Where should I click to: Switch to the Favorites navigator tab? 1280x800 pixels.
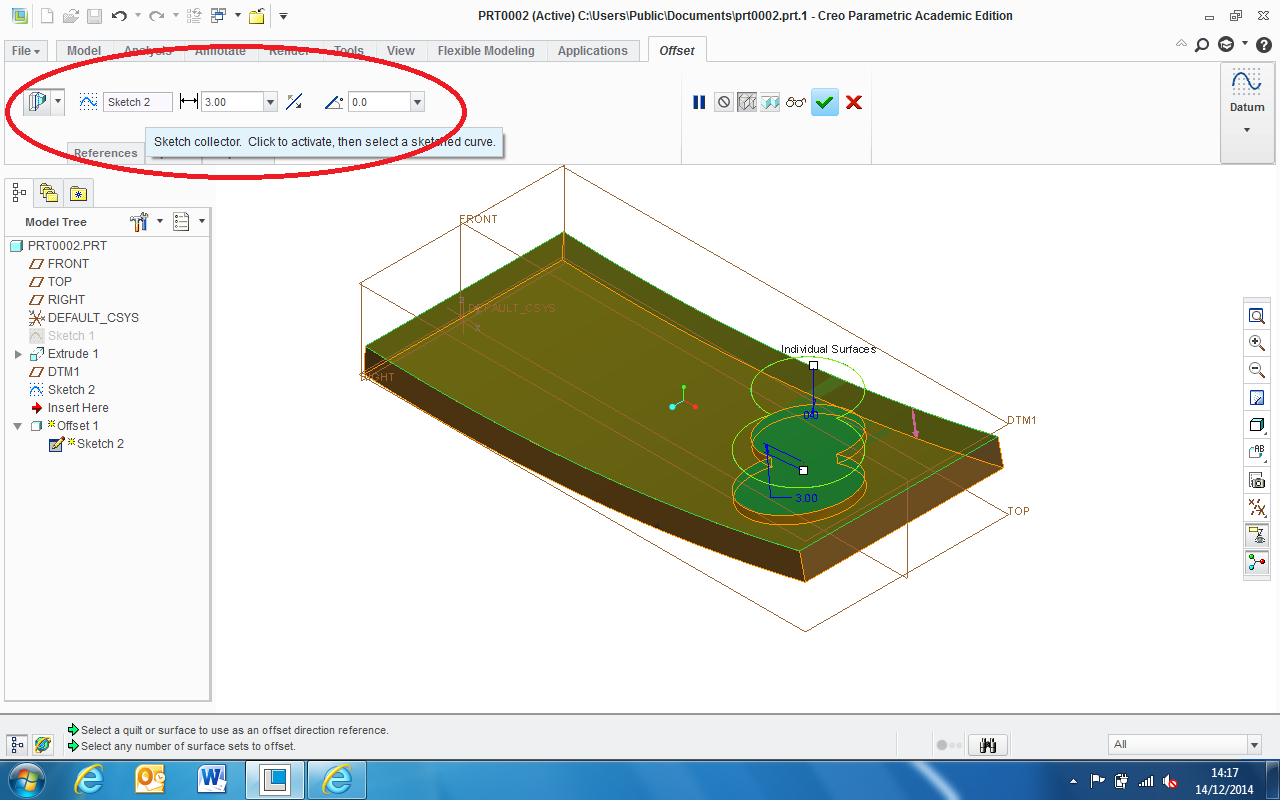79,192
